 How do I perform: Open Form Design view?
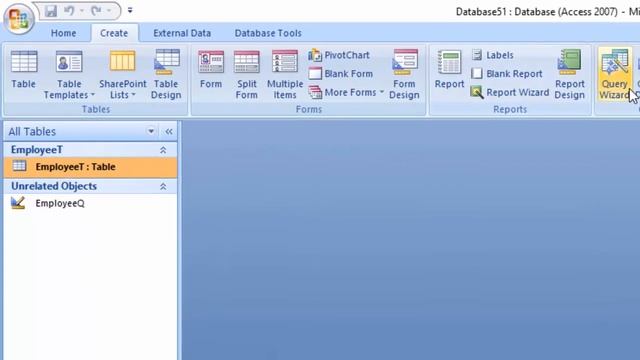404,75
